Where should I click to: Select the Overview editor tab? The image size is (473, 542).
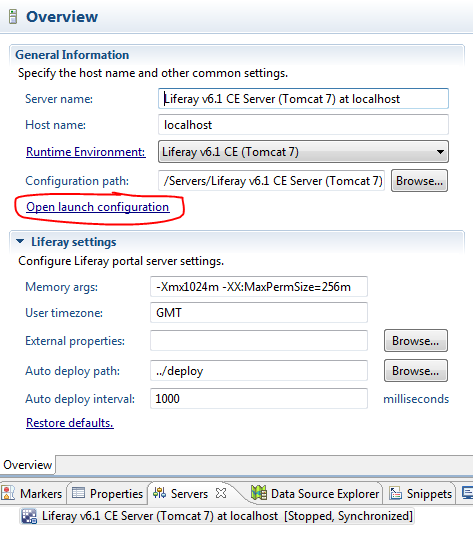point(28,465)
